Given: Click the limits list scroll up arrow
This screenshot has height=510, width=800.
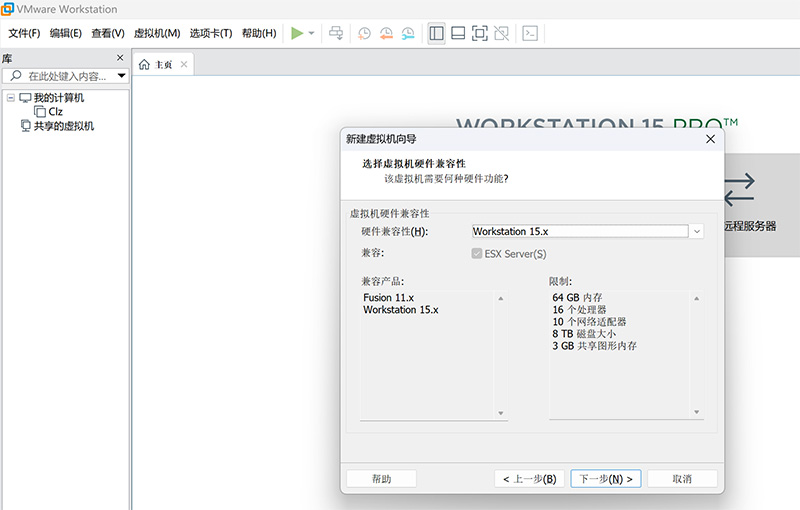Looking at the screenshot, I should tap(696, 298).
